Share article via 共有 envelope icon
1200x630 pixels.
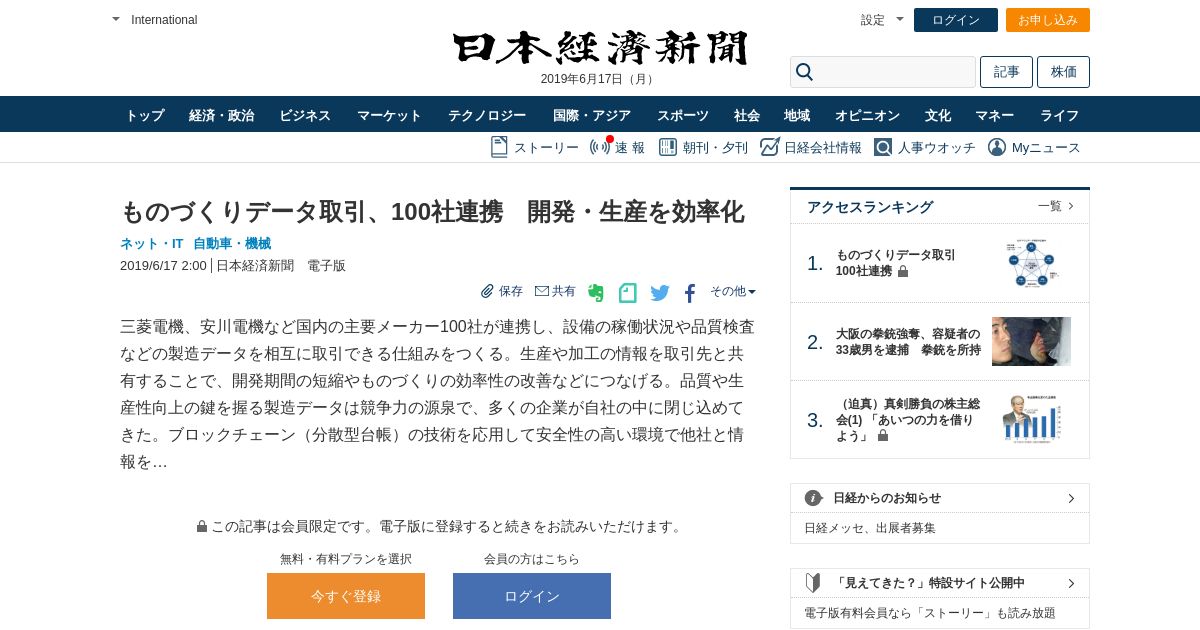click(x=542, y=291)
